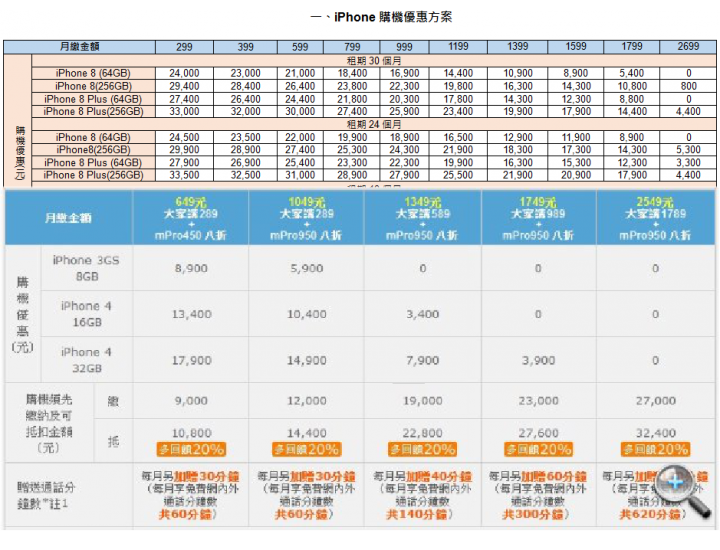Click 17,900 in the iPhone 4 32GB row
720x550 pixels.
tap(191, 360)
